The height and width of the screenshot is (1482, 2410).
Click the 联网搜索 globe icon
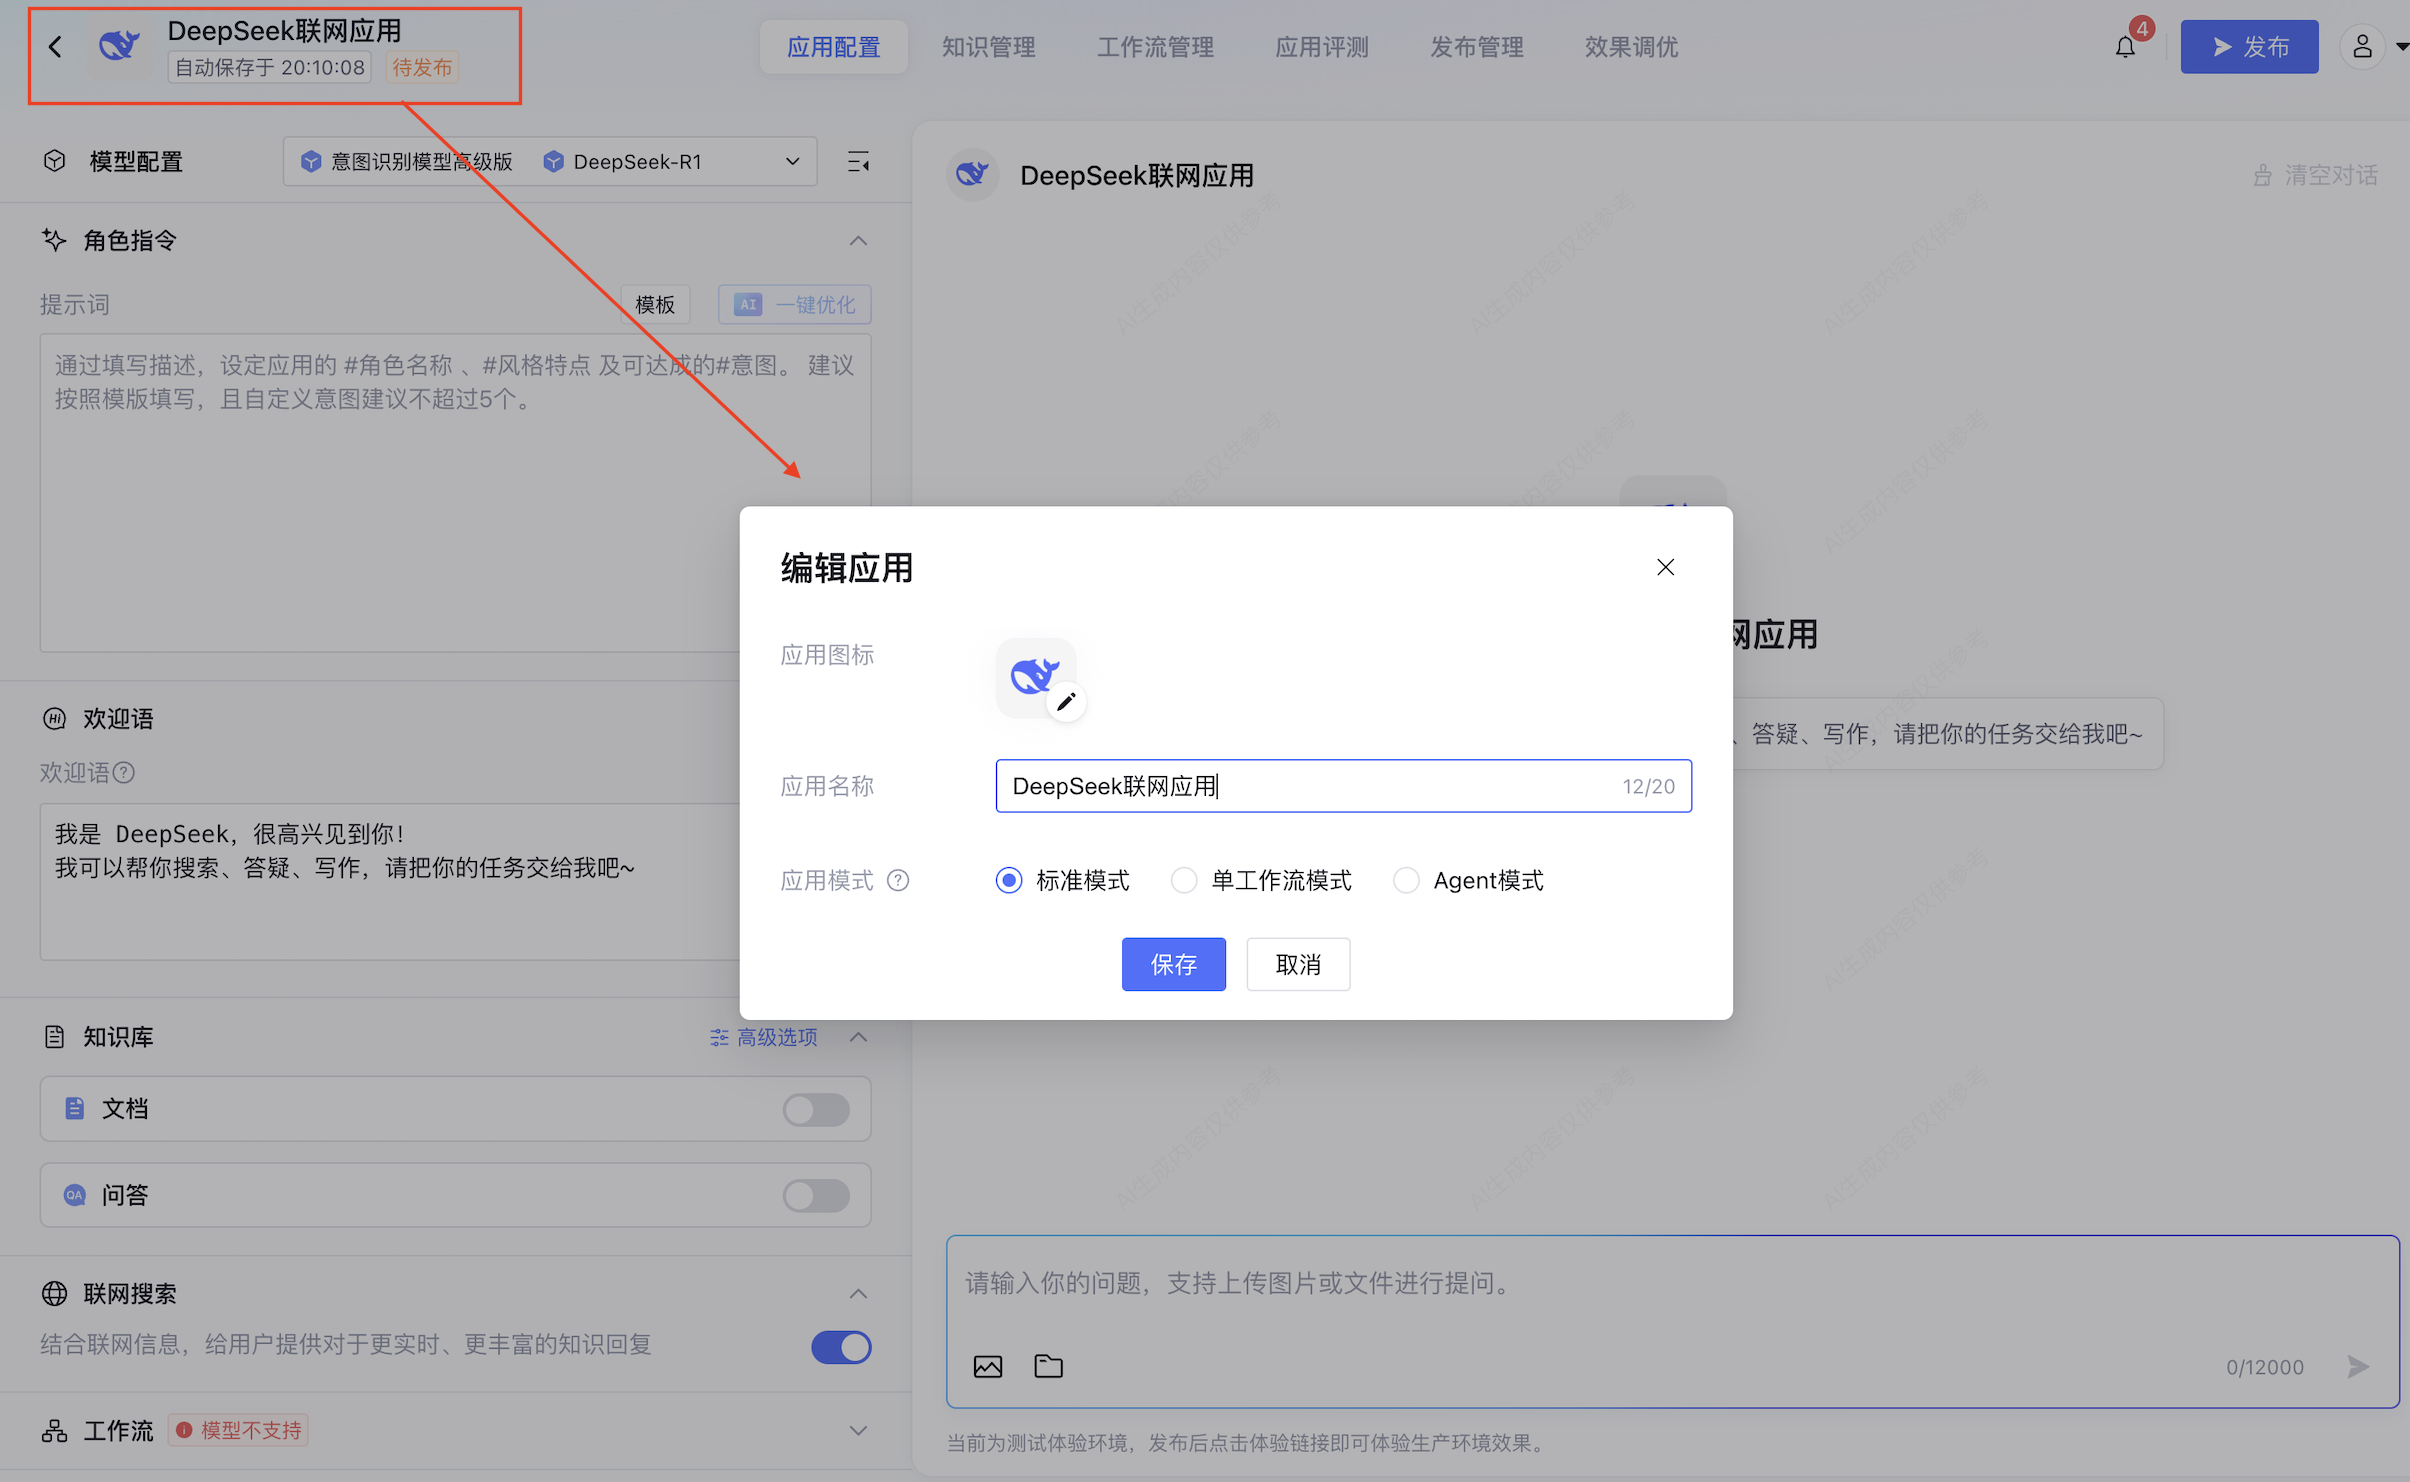point(54,1293)
